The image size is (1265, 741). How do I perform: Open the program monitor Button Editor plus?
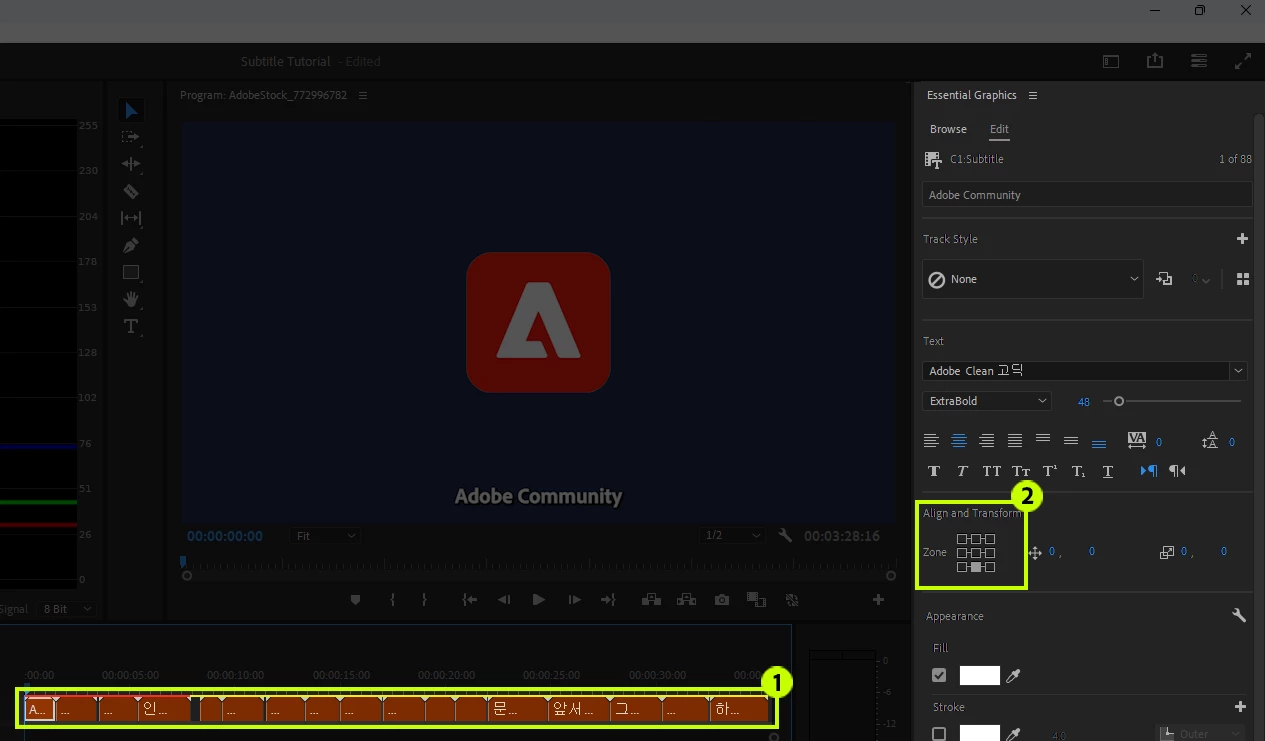click(x=878, y=600)
